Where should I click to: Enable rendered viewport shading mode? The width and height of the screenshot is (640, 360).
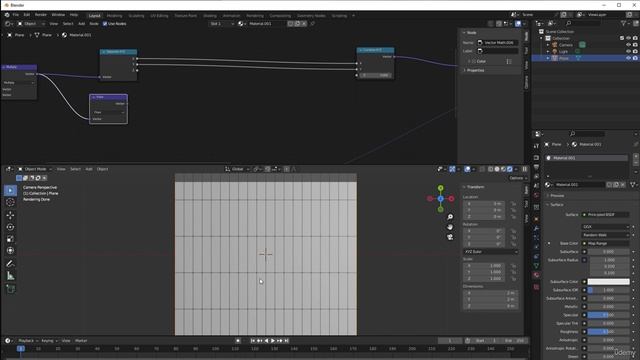(510, 169)
